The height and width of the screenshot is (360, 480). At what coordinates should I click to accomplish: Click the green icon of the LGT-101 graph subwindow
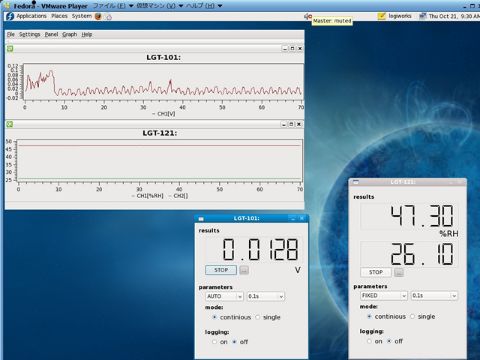point(10,49)
